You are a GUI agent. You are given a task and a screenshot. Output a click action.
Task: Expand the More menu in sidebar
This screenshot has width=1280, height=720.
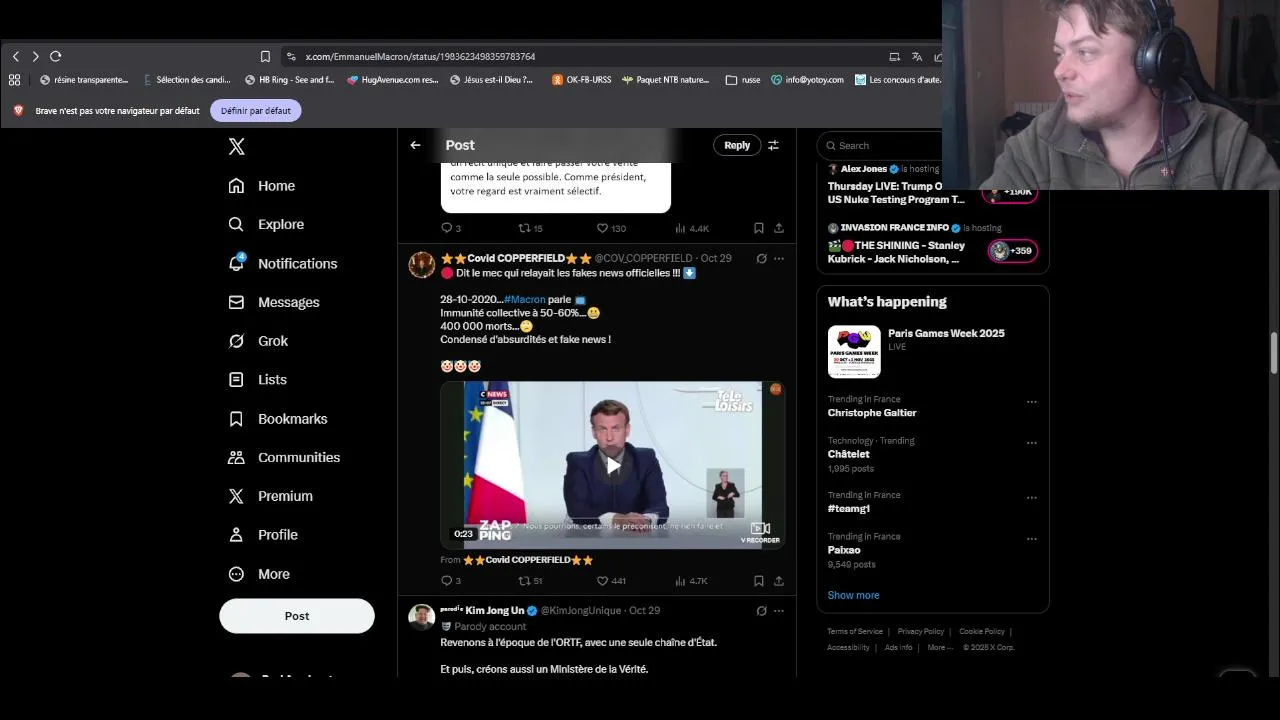[x=259, y=574]
